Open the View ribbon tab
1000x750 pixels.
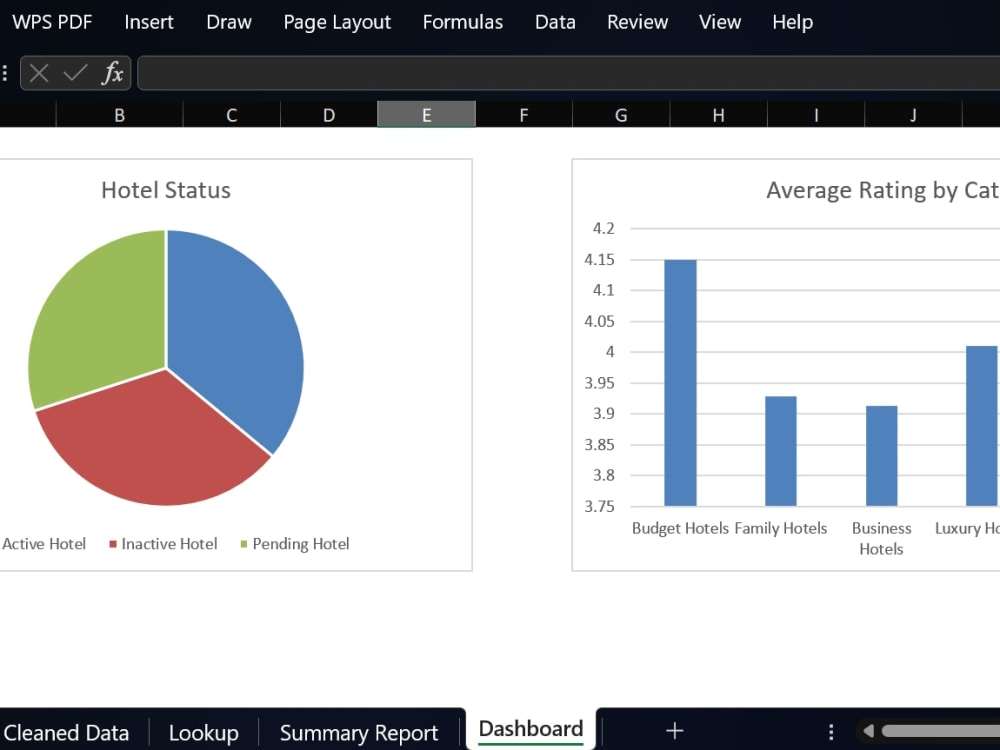(x=720, y=22)
